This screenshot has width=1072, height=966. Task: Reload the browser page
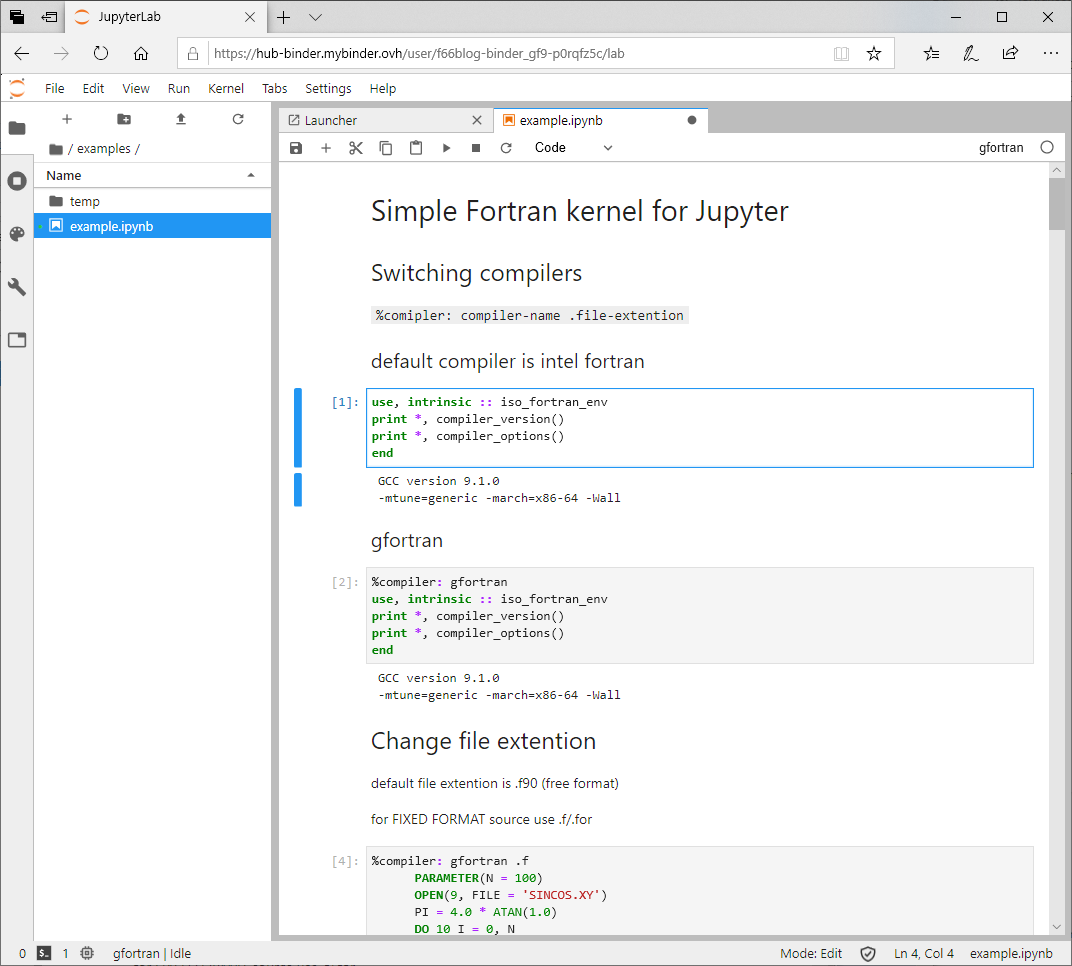[100, 53]
